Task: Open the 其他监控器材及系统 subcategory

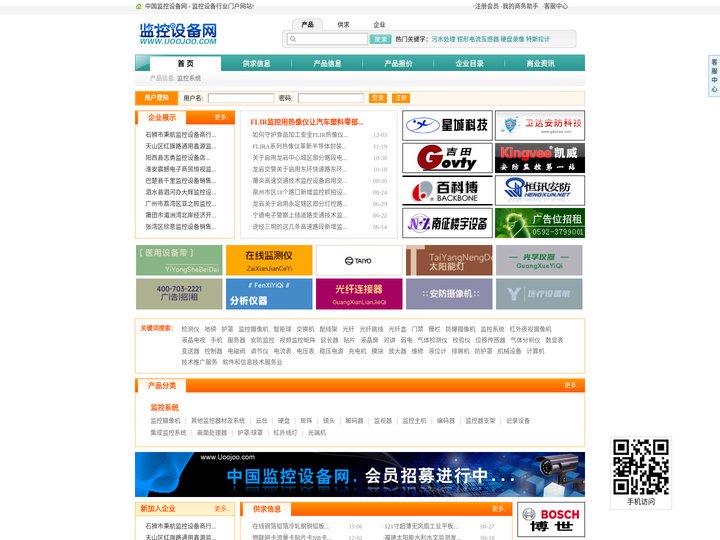Action: click(x=218, y=420)
